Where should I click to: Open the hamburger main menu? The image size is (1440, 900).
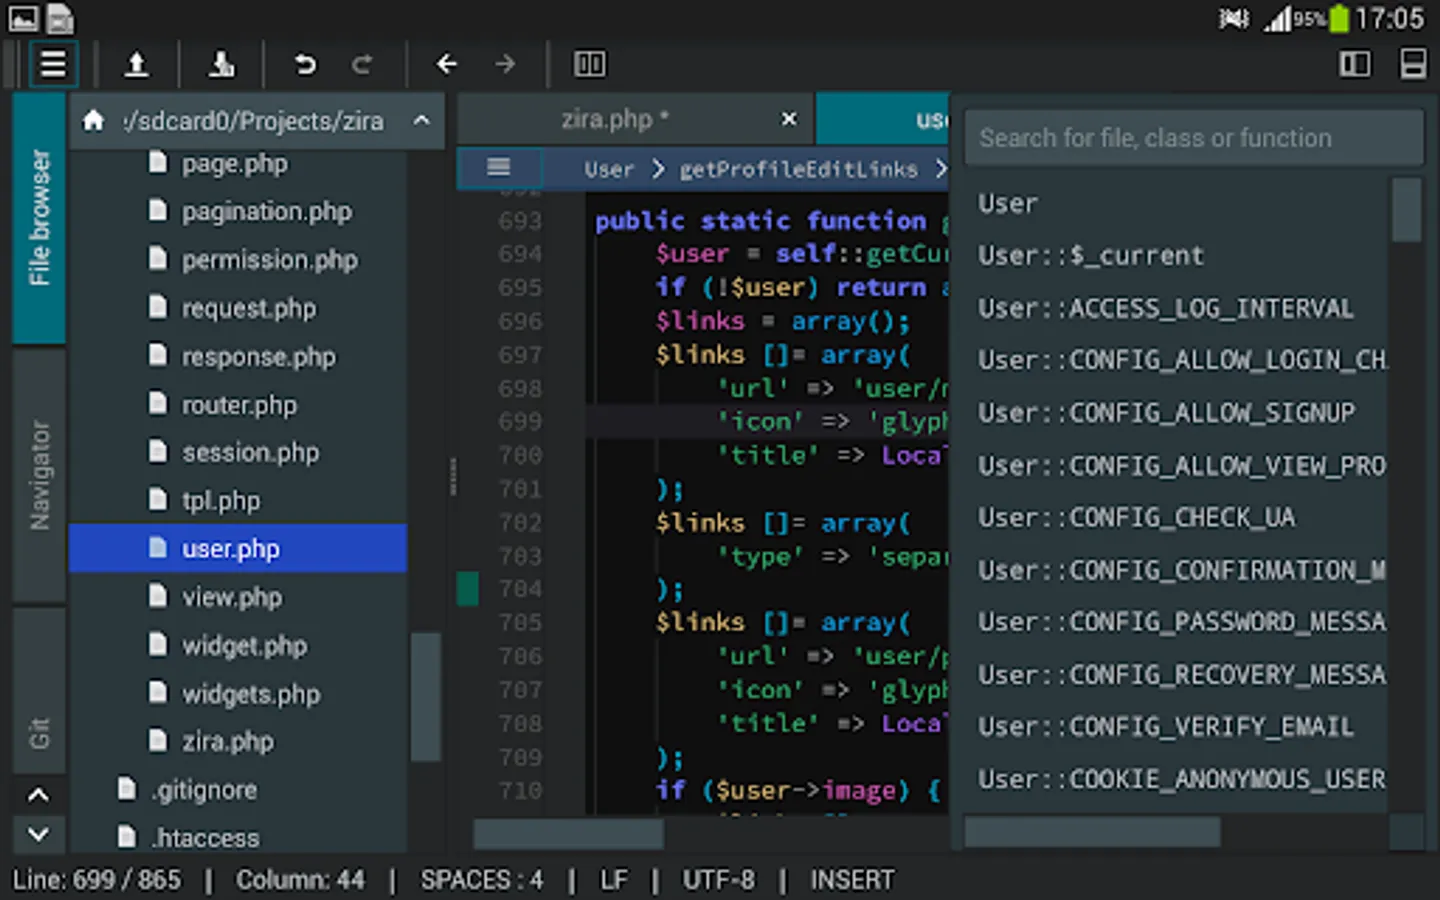(x=52, y=65)
